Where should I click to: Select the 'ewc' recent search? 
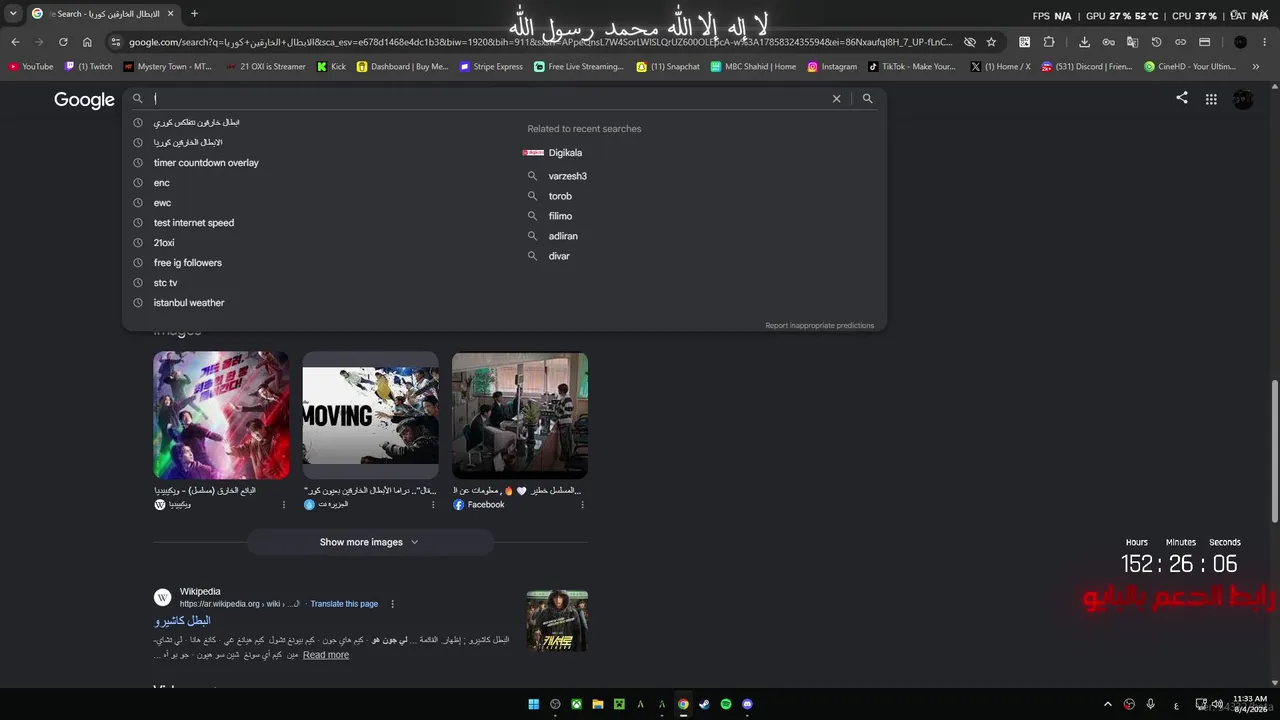162,203
